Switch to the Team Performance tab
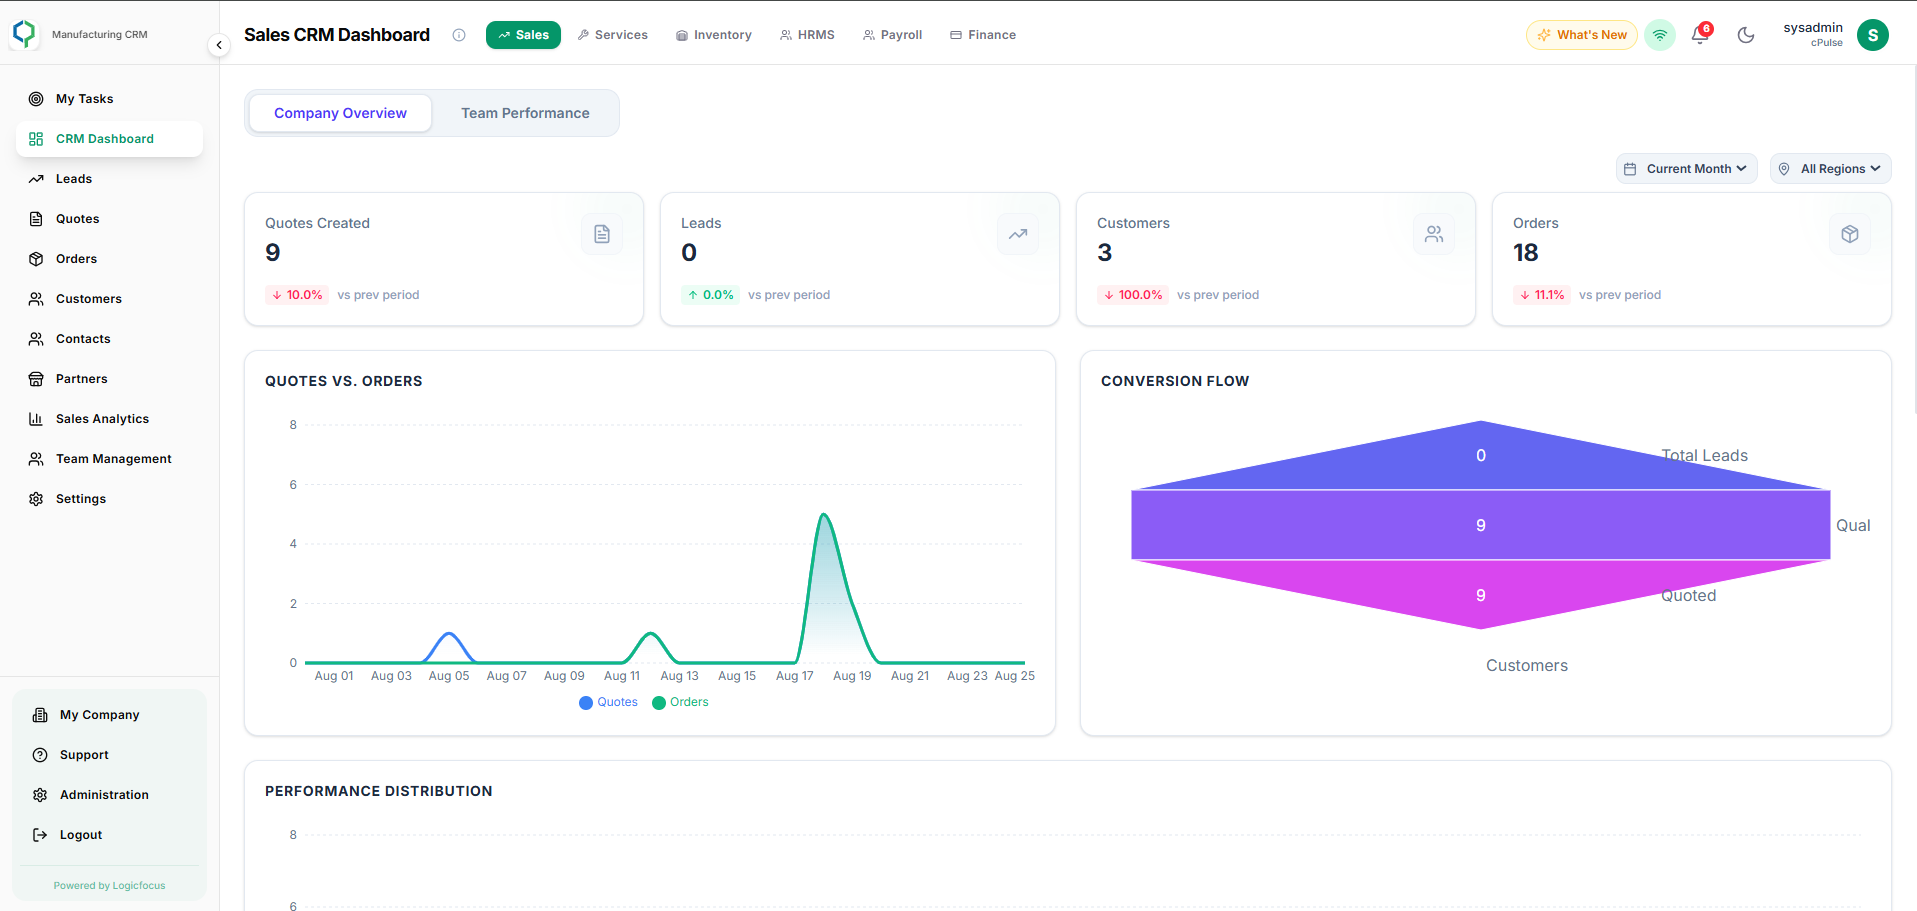Screen dimensions: 1917x911 tap(525, 113)
